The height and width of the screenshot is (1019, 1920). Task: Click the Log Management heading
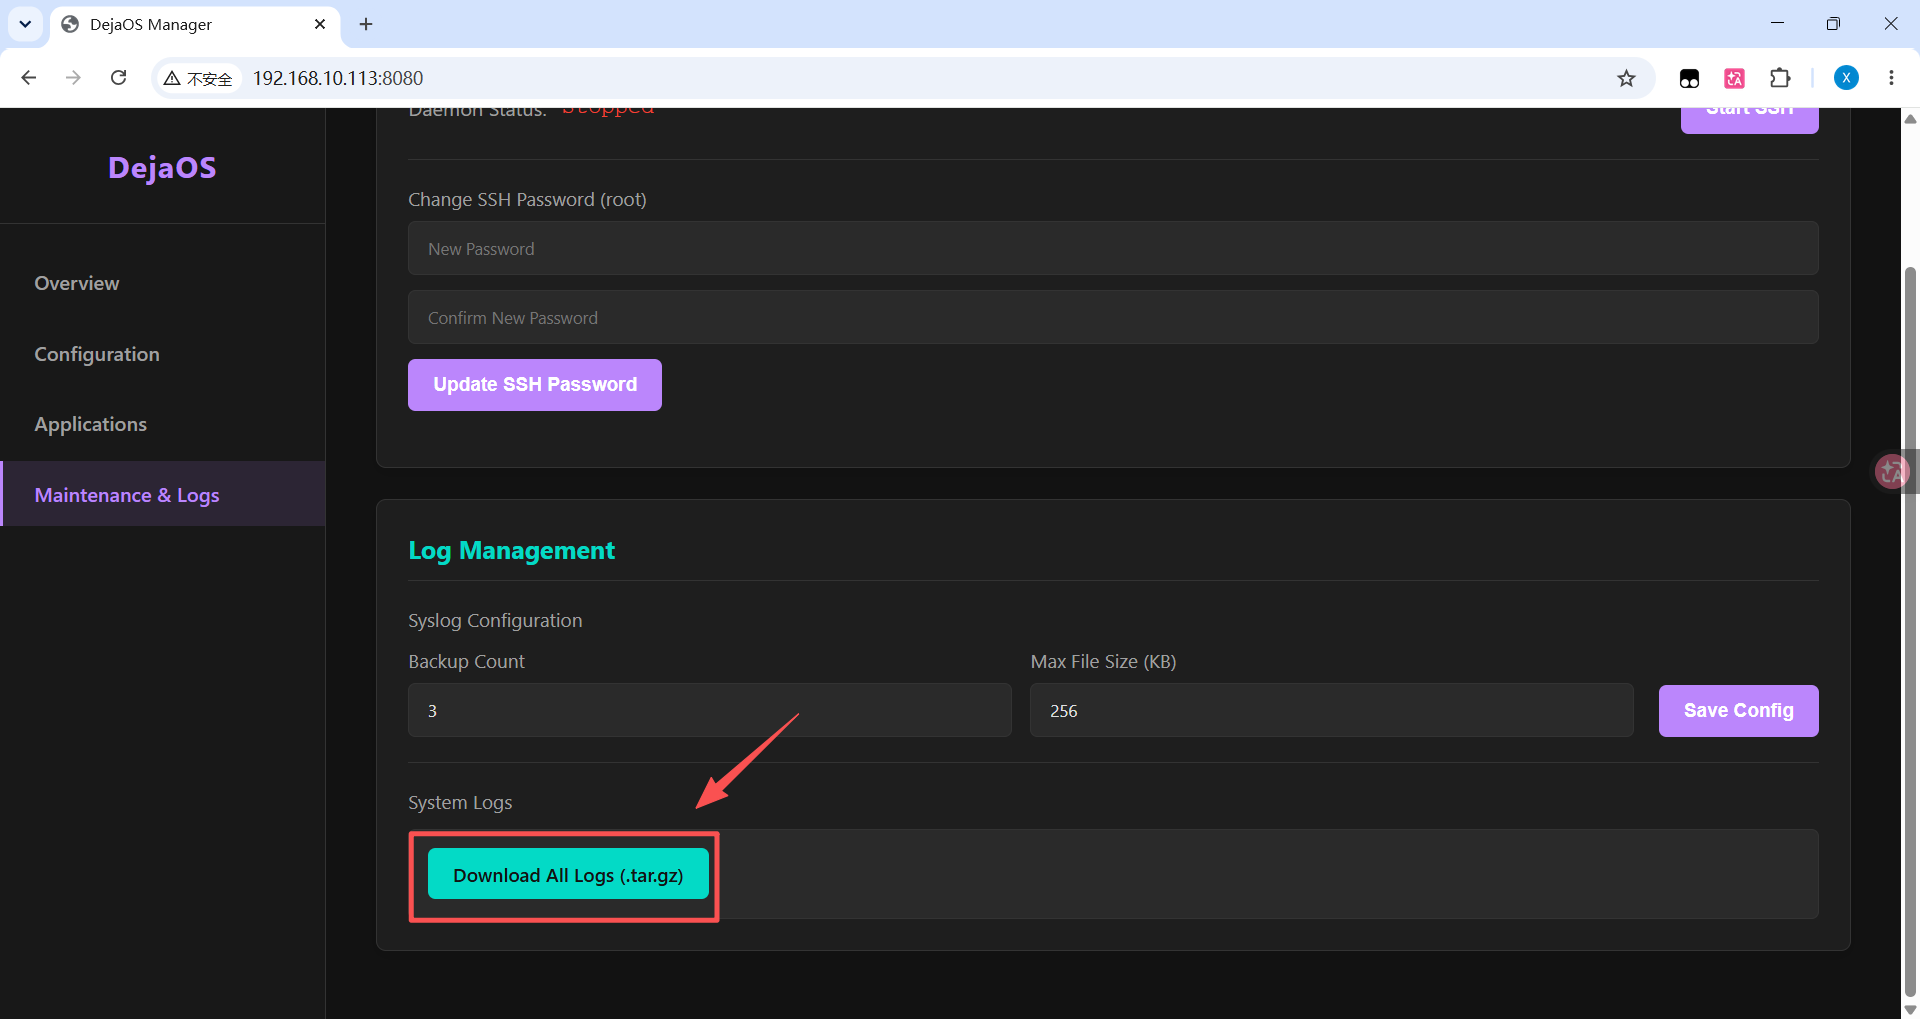tap(511, 550)
